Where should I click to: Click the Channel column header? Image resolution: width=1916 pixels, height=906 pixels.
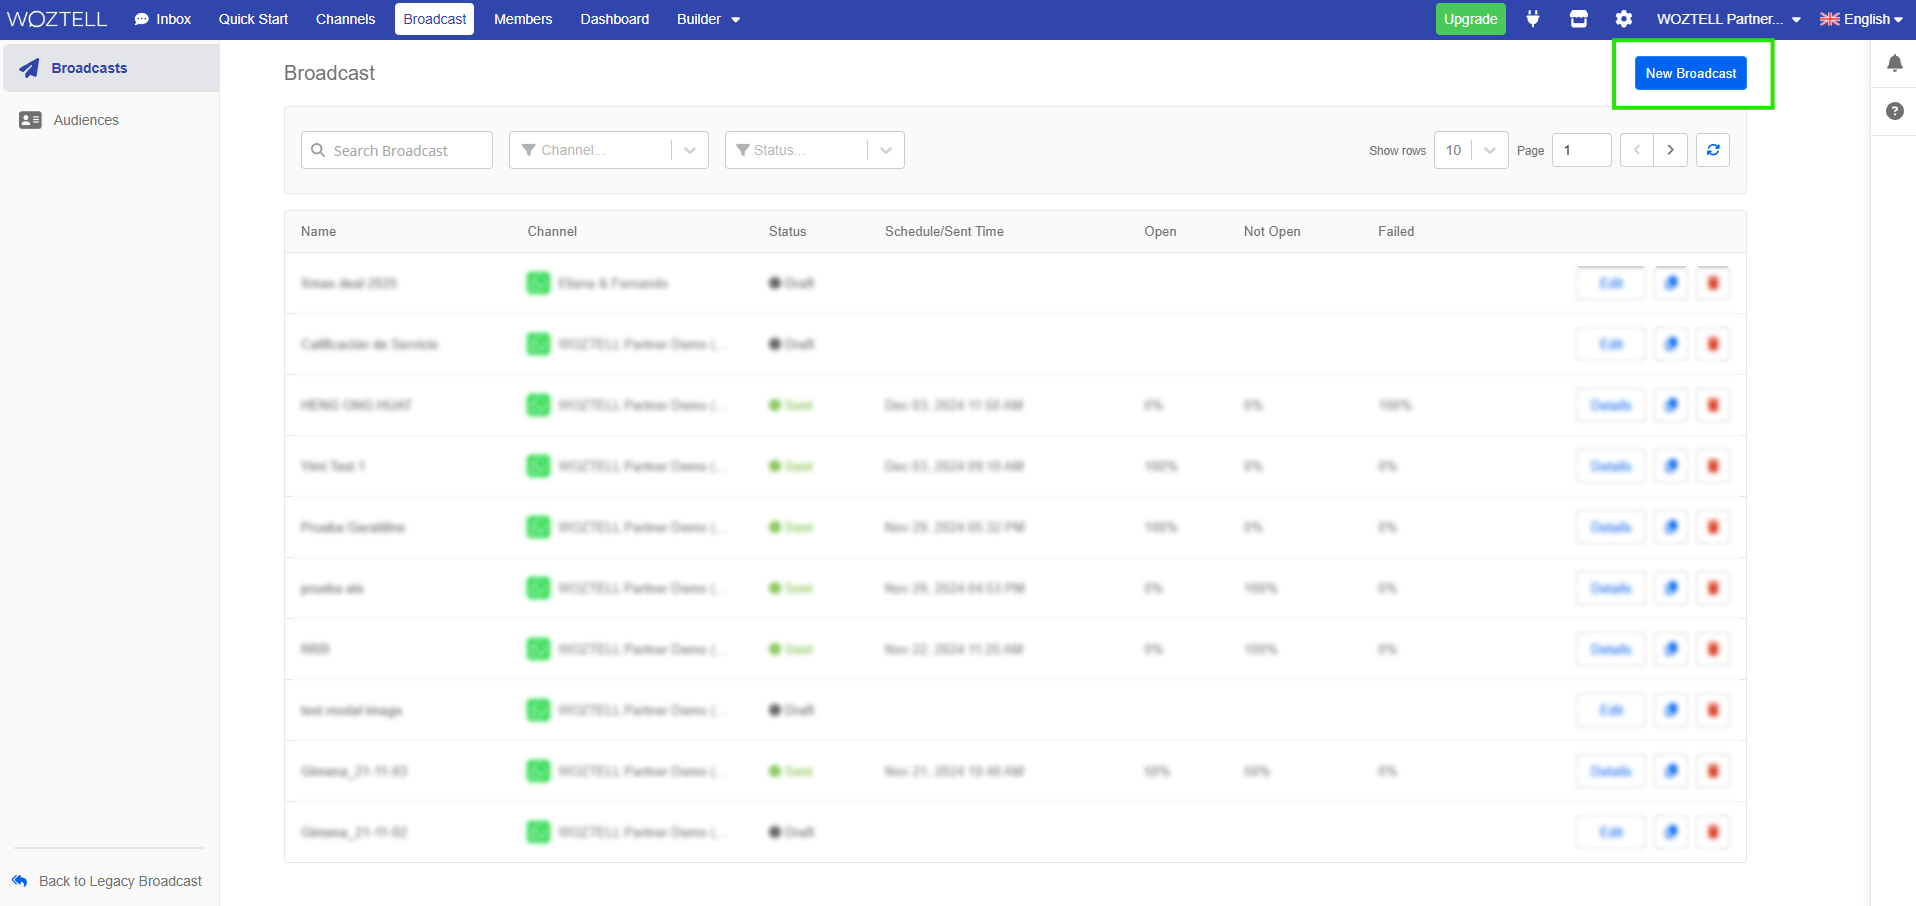[x=552, y=231]
